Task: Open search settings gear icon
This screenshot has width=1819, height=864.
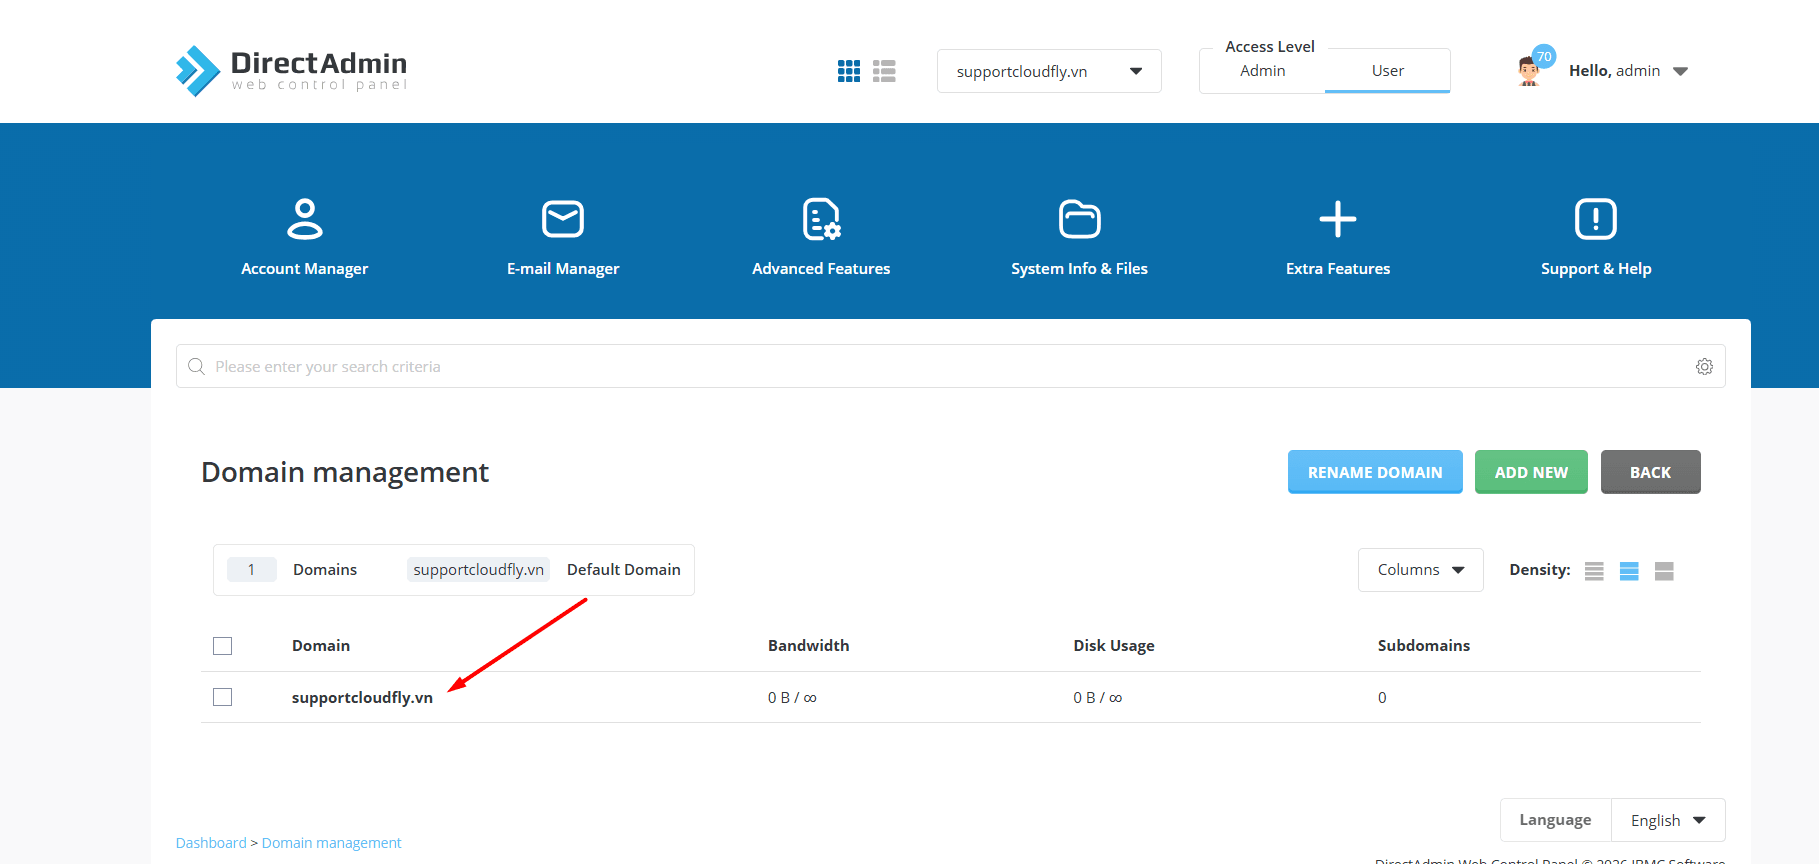Action: click(1704, 367)
